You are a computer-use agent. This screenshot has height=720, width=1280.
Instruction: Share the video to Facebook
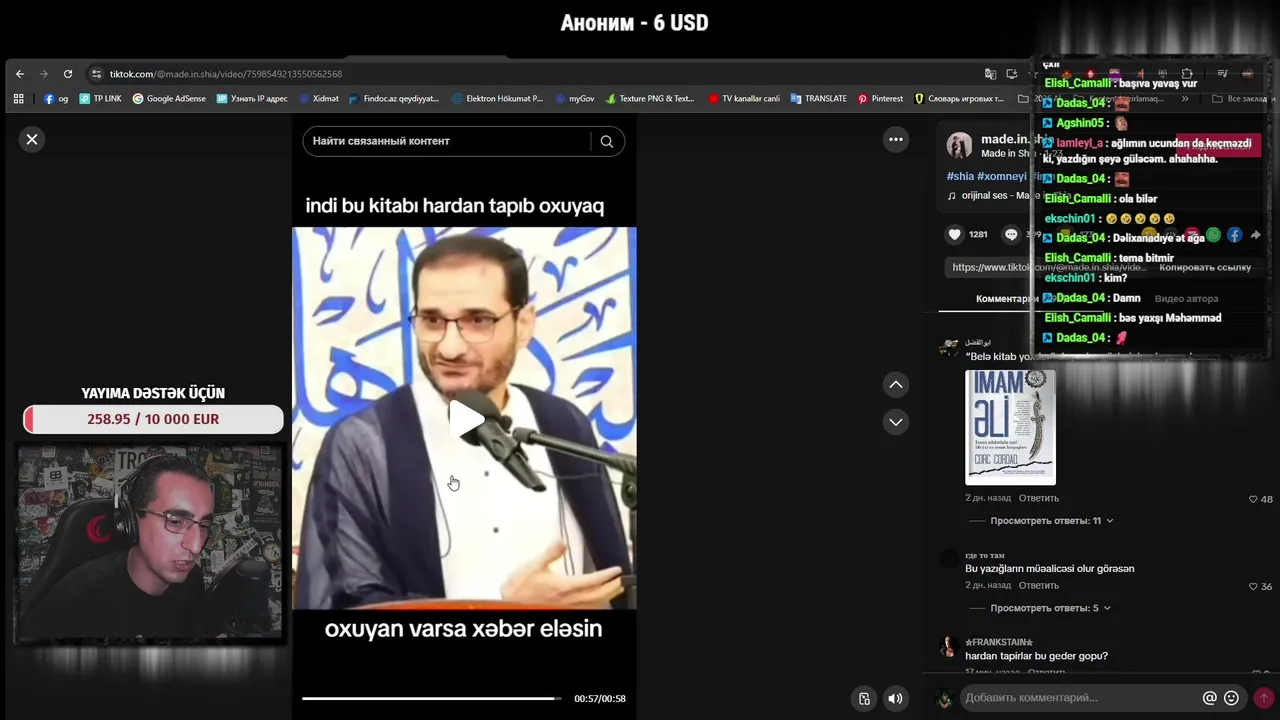(x=1234, y=235)
